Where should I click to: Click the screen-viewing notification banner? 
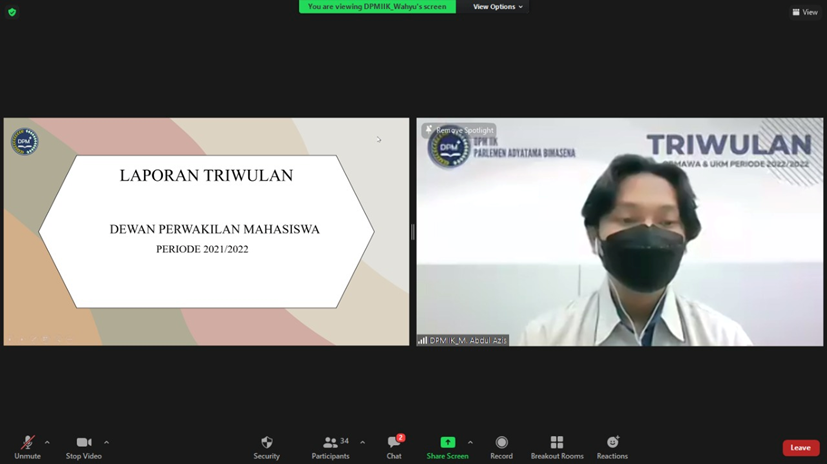coord(377,7)
